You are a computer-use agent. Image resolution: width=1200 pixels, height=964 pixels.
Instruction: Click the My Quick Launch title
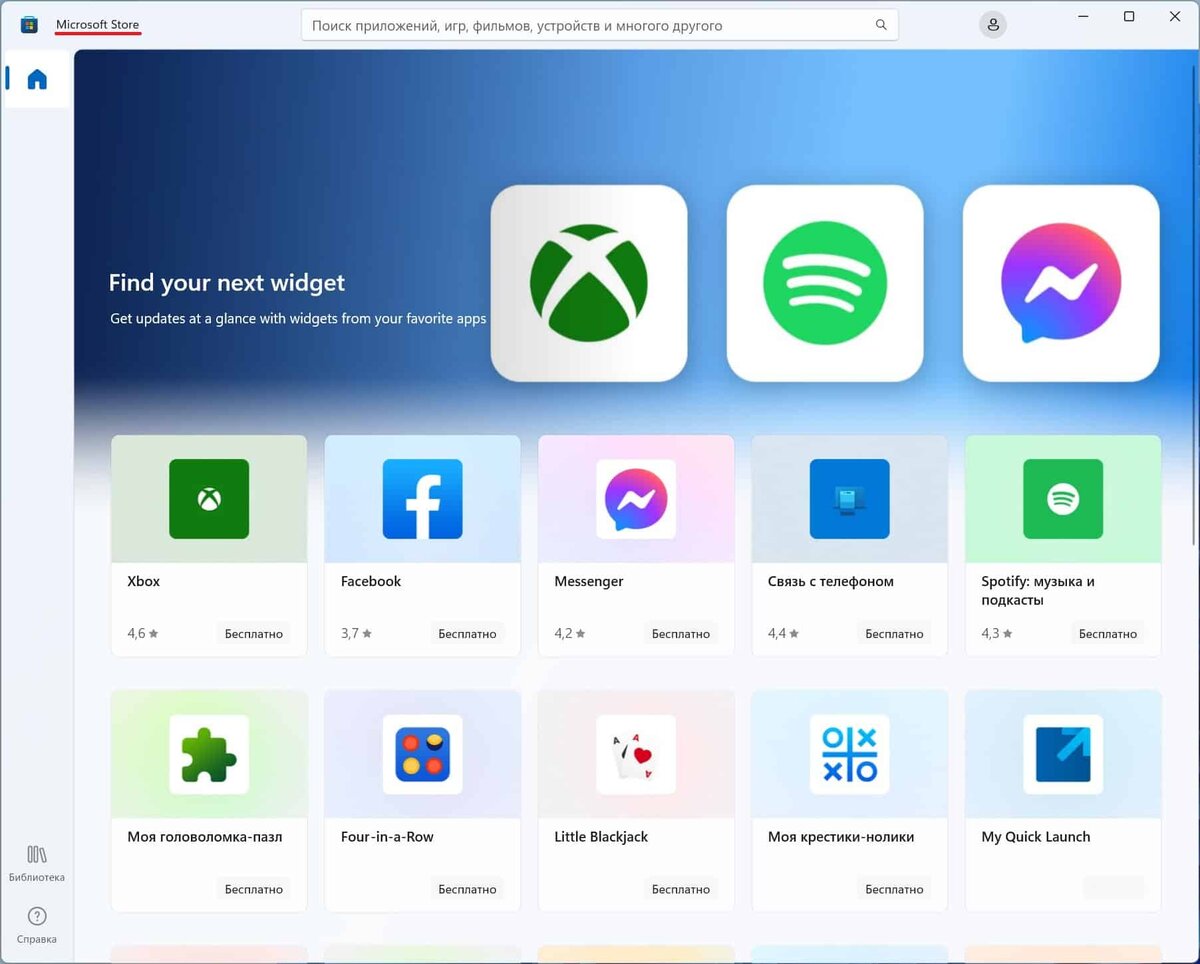coord(1036,837)
